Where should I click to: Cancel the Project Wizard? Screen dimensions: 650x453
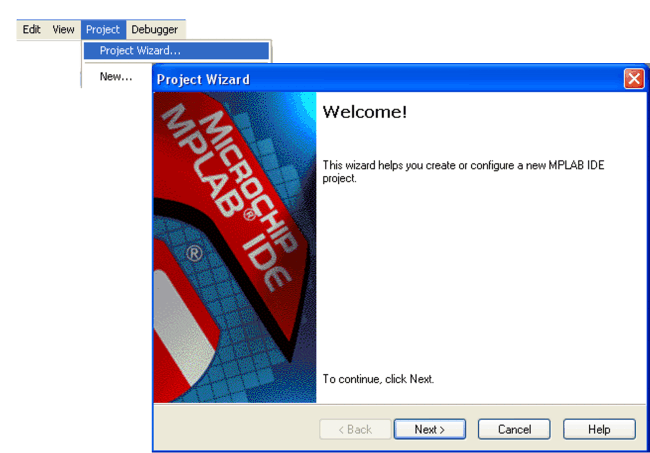pyautogui.click(x=514, y=429)
